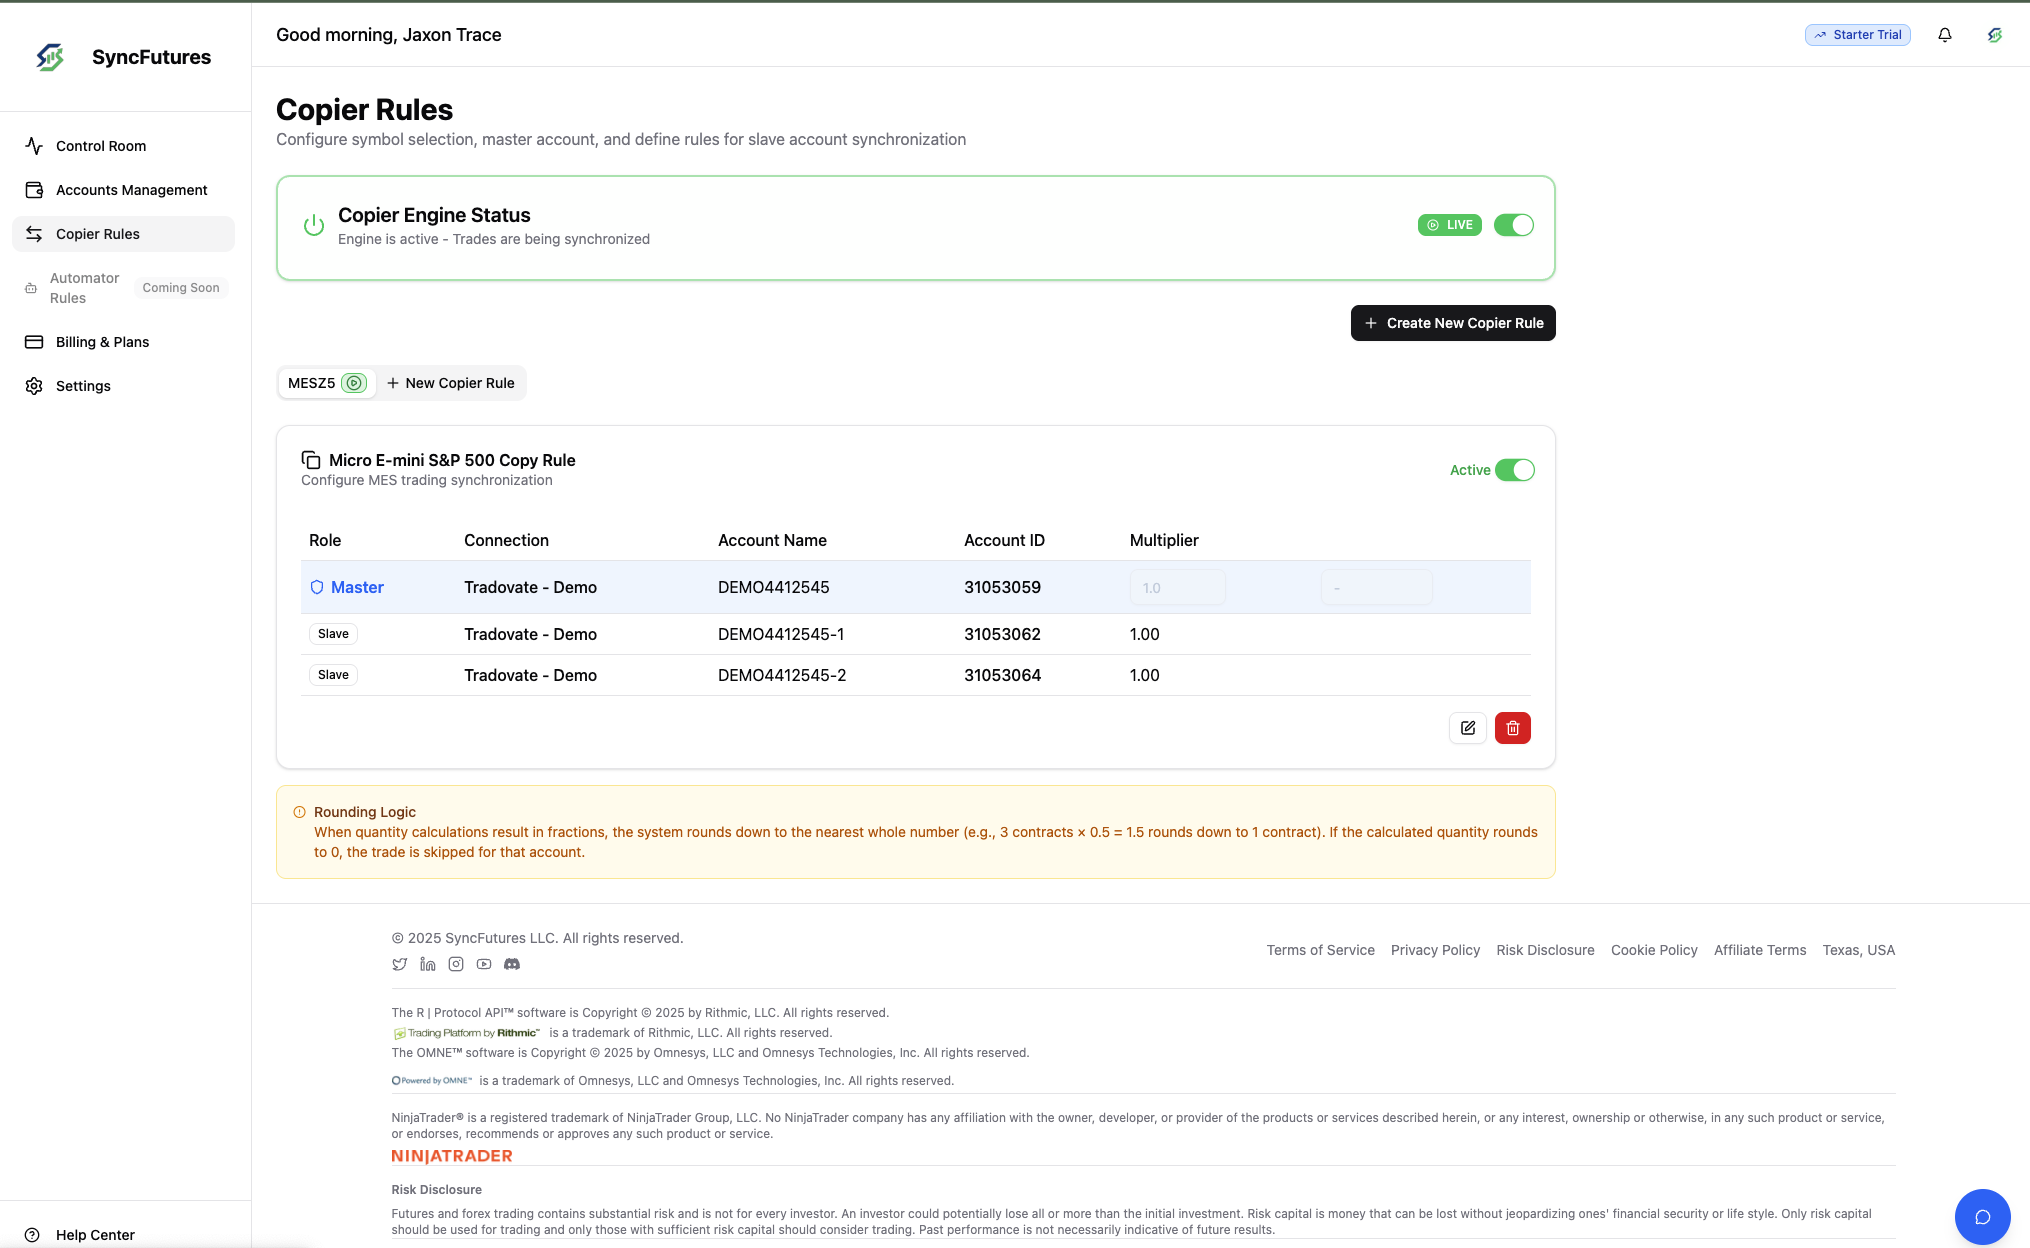Disable the Active toggle for the MES rule
The width and height of the screenshot is (2030, 1248).
point(1514,470)
